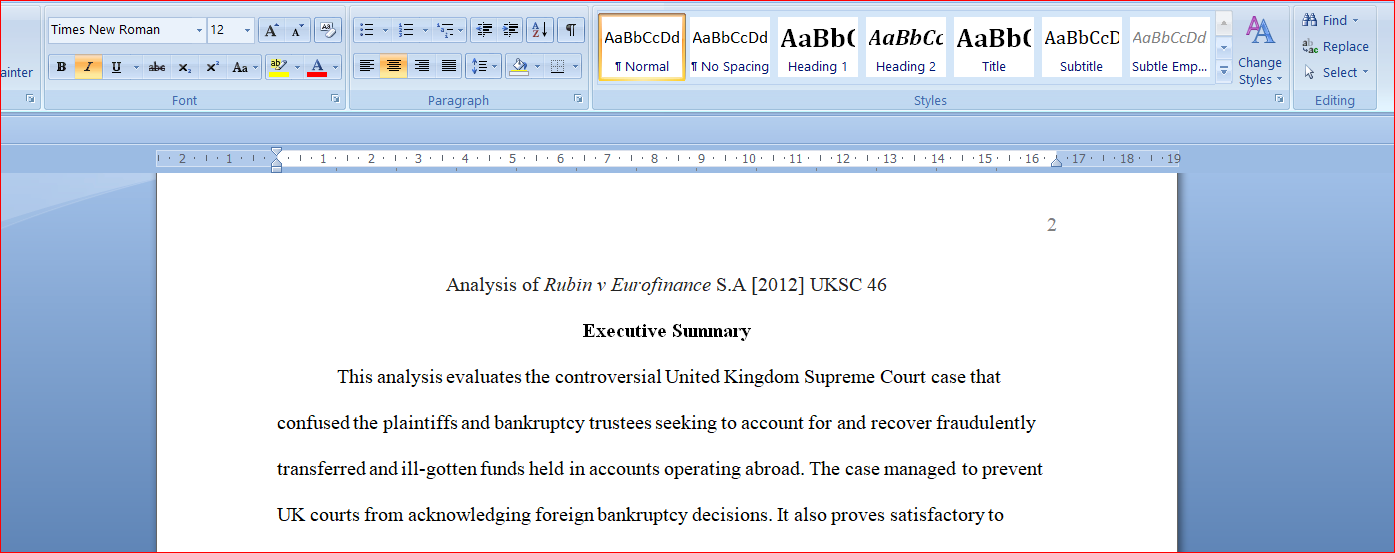This screenshot has height=553, width=1395.
Task: Click the Multilevel List icon
Action: (x=445, y=30)
